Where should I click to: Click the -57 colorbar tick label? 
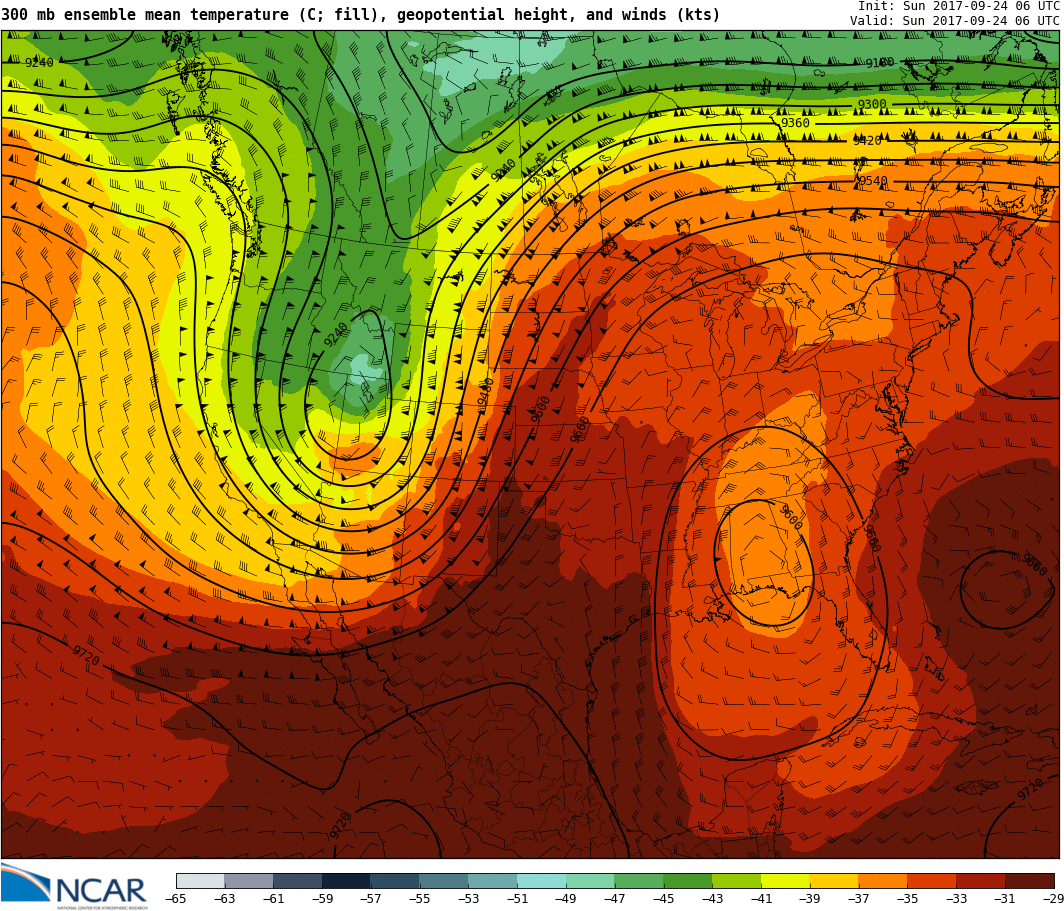(x=371, y=899)
